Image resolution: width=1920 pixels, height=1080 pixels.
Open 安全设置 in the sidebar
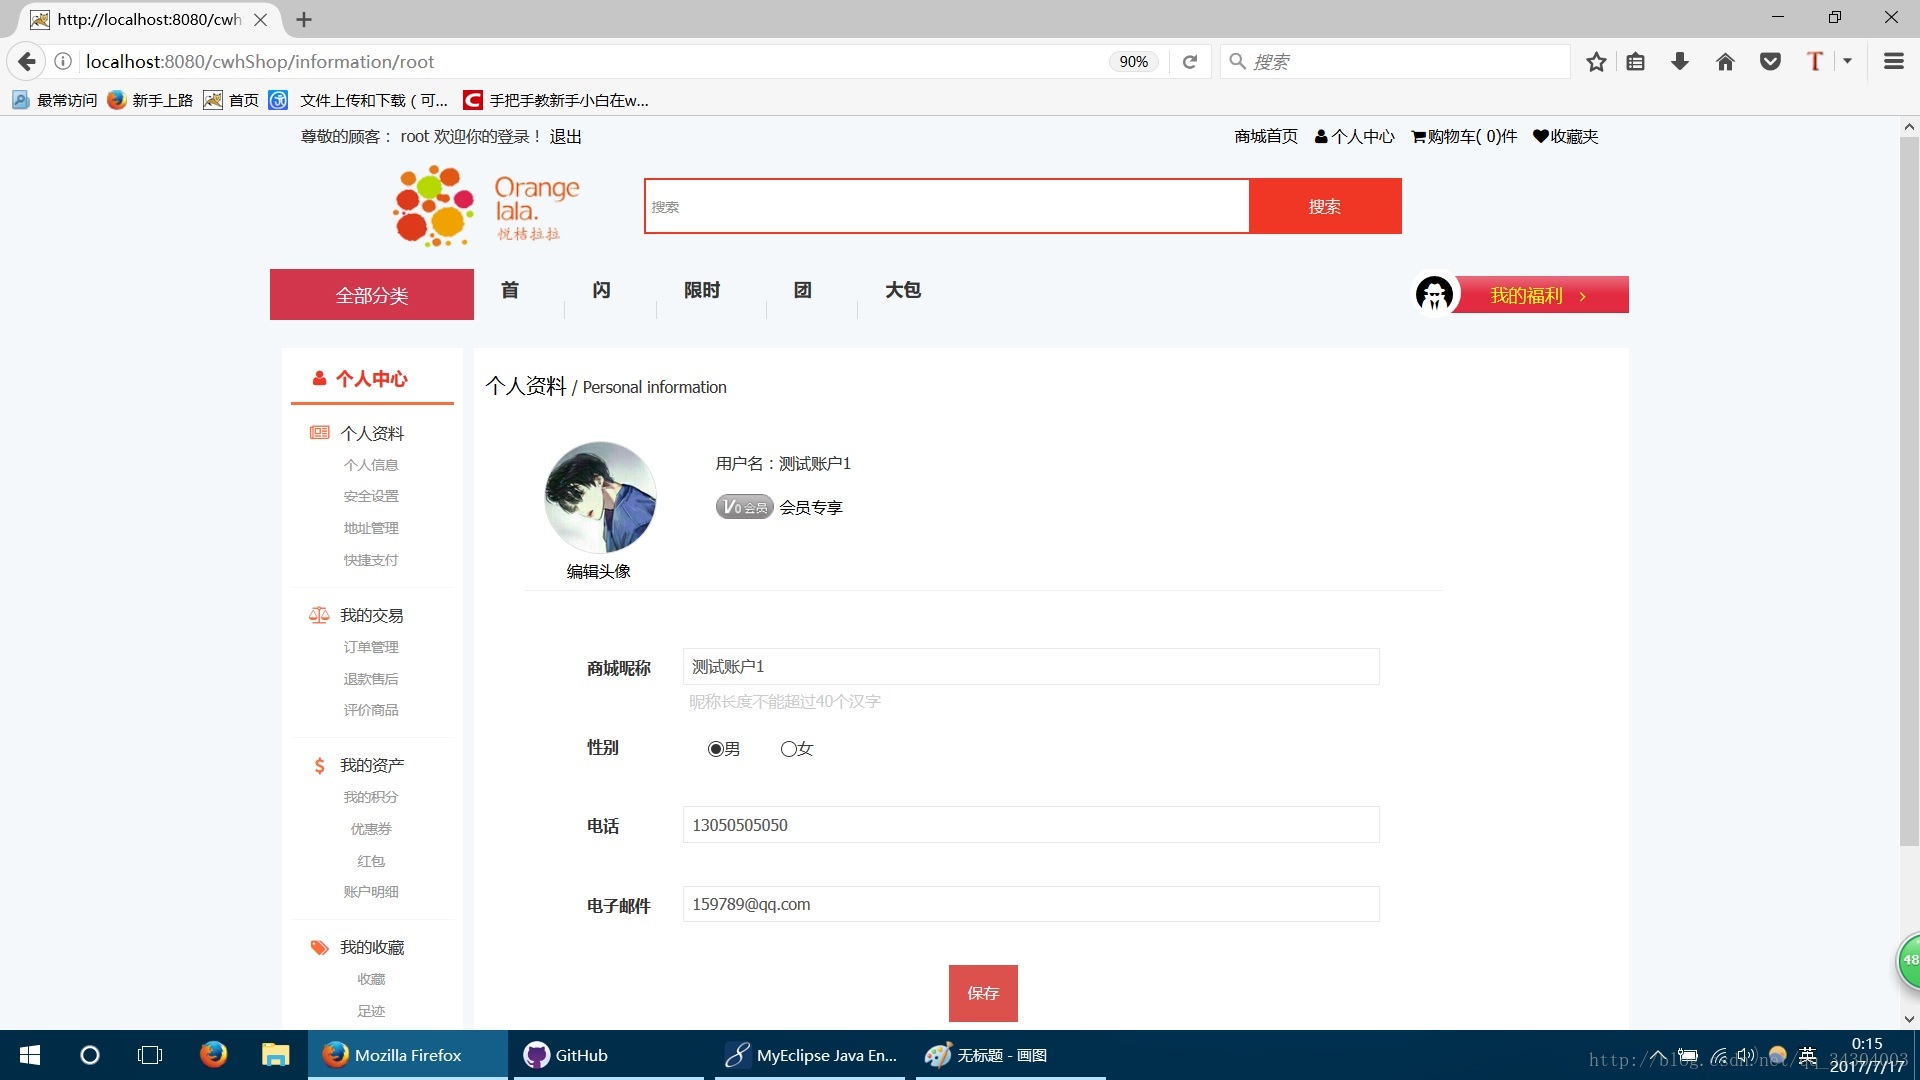tap(371, 496)
